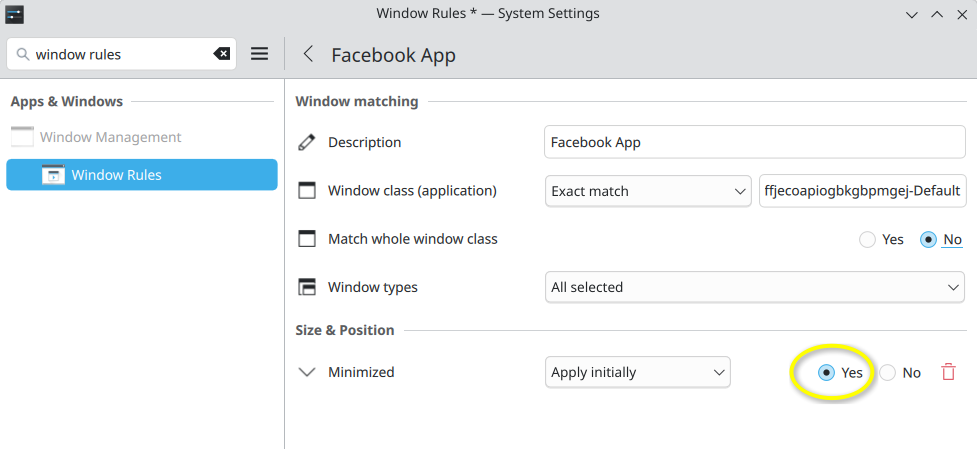Collapse the Minimized row chevron
This screenshot has width=977, height=449.
[x=307, y=372]
